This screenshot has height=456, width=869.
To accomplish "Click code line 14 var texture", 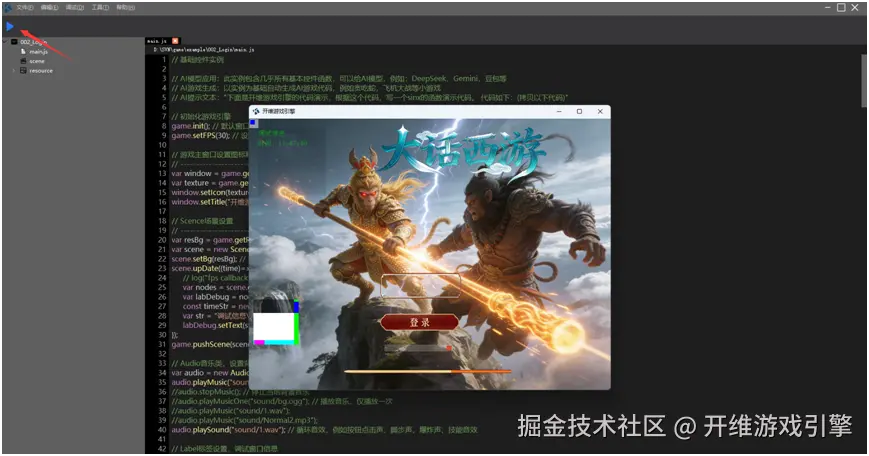I will (209, 183).
